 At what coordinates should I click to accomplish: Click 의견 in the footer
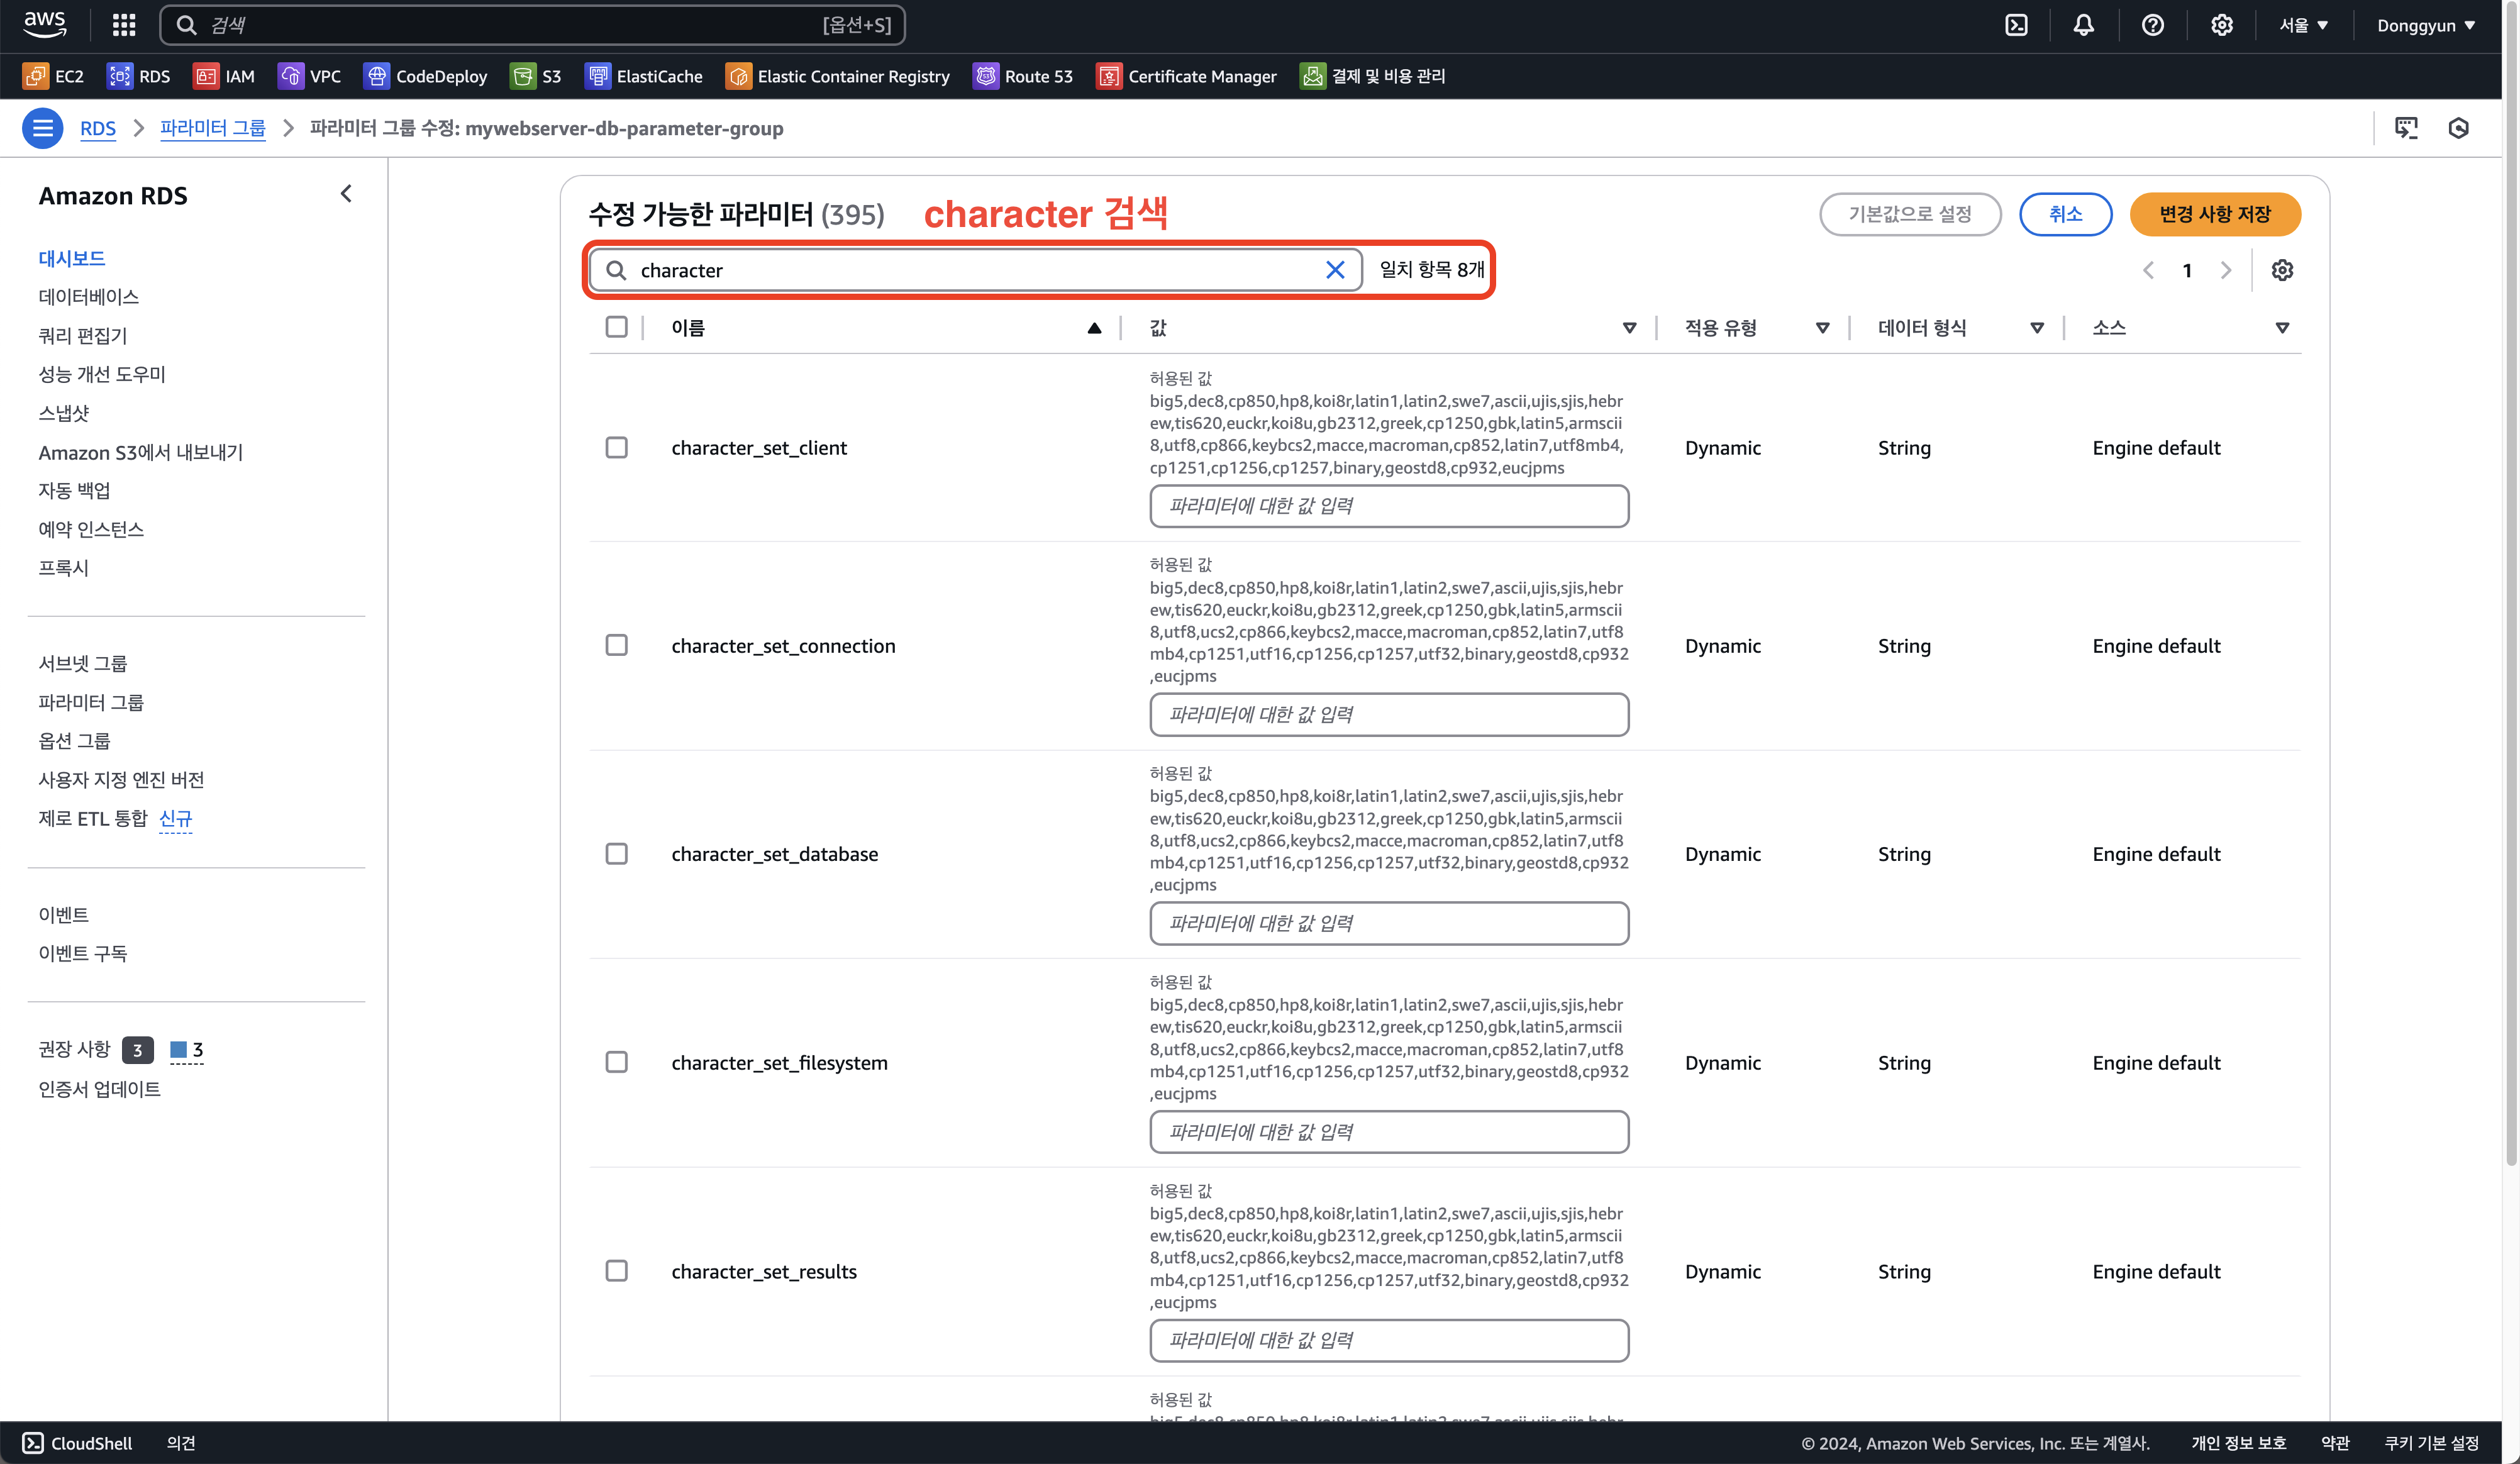(181, 1443)
